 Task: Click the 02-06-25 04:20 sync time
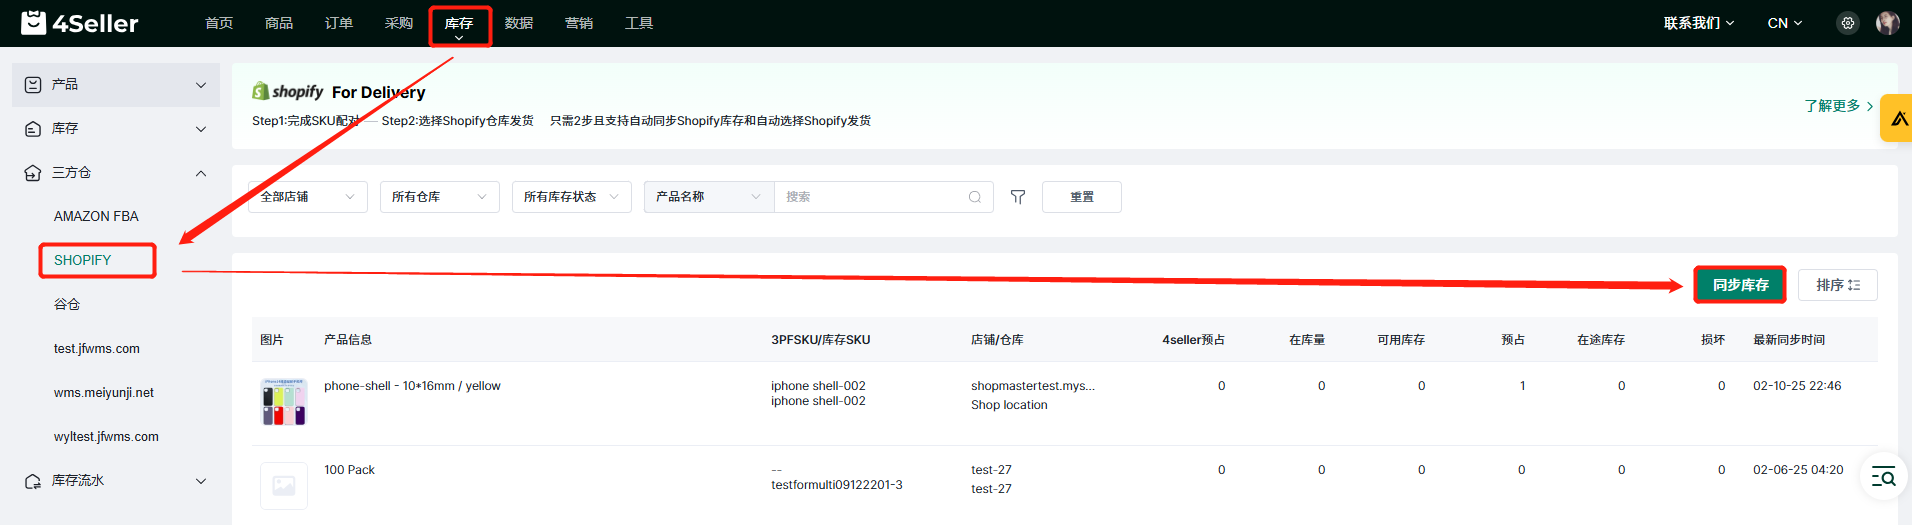coord(1798,470)
